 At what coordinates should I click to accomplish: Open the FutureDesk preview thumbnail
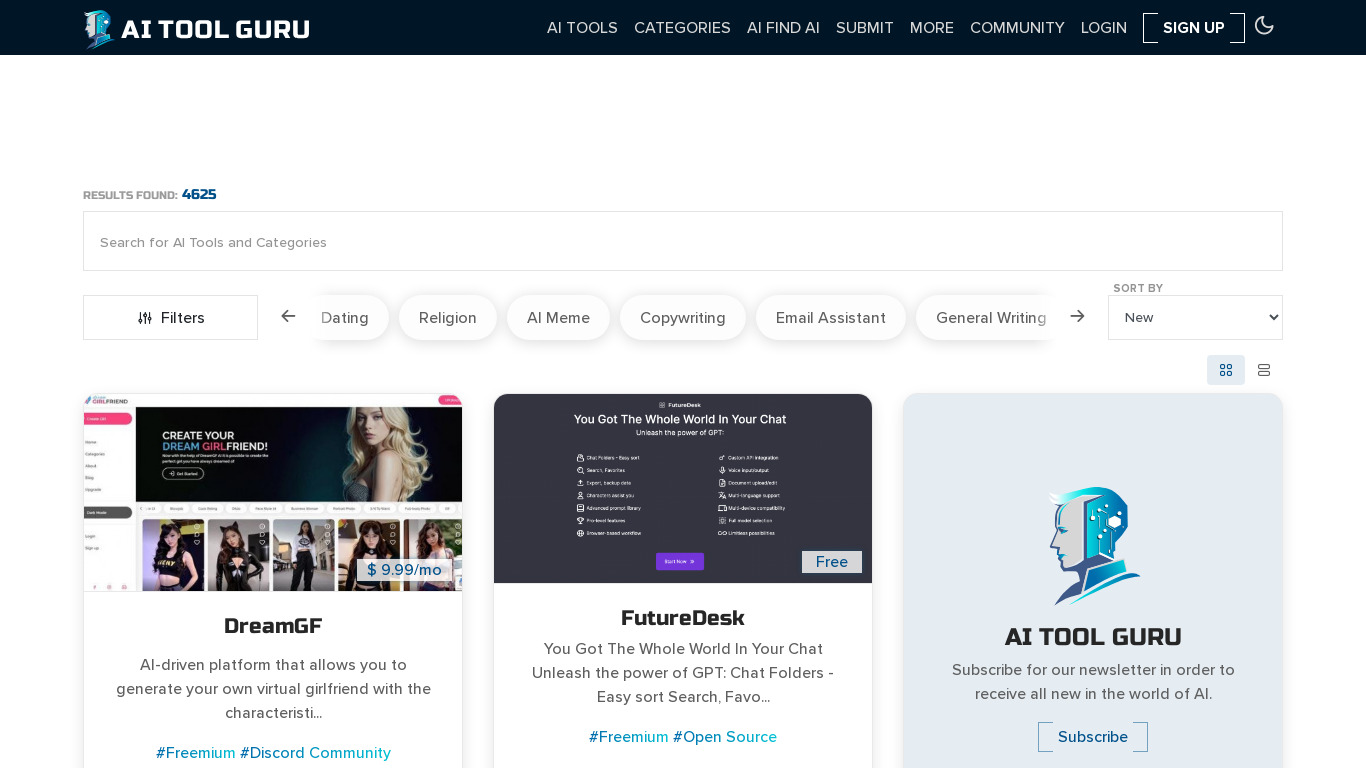pos(683,488)
